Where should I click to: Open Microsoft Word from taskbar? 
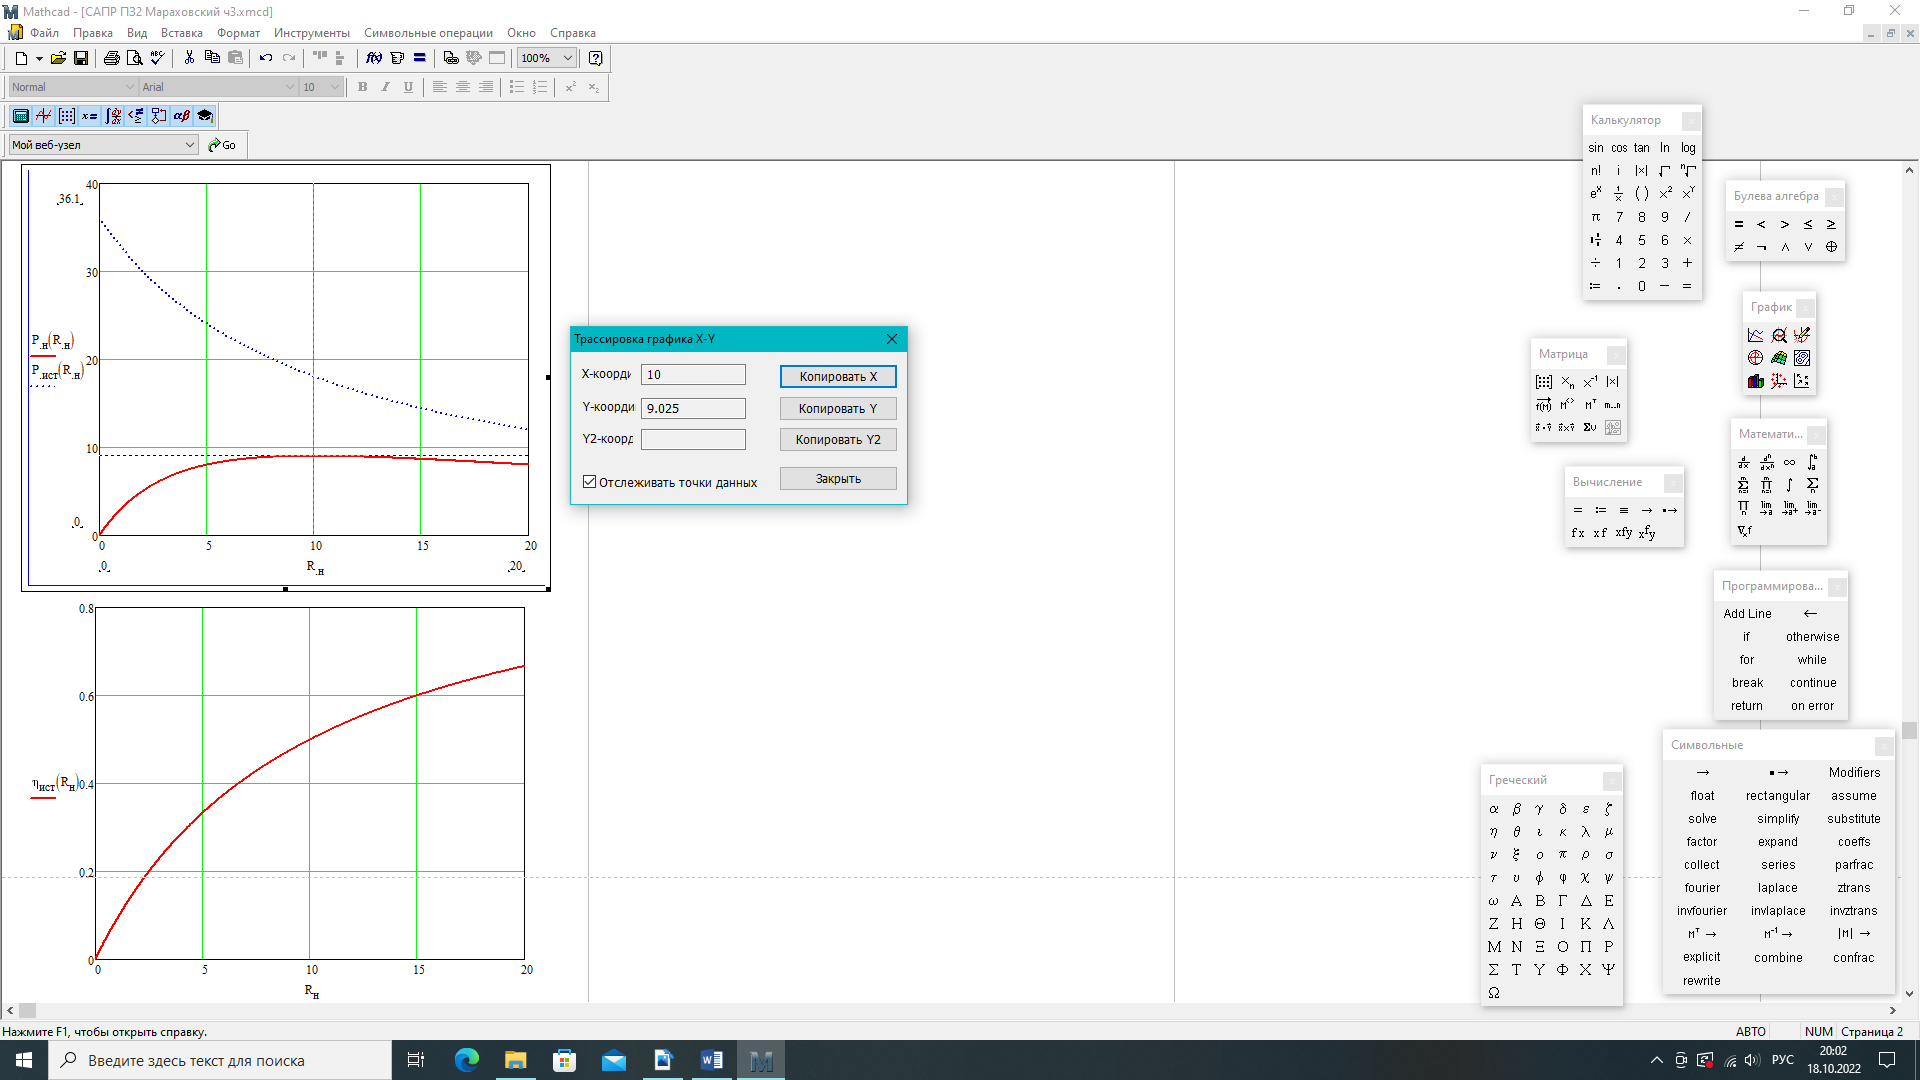[712, 1060]
